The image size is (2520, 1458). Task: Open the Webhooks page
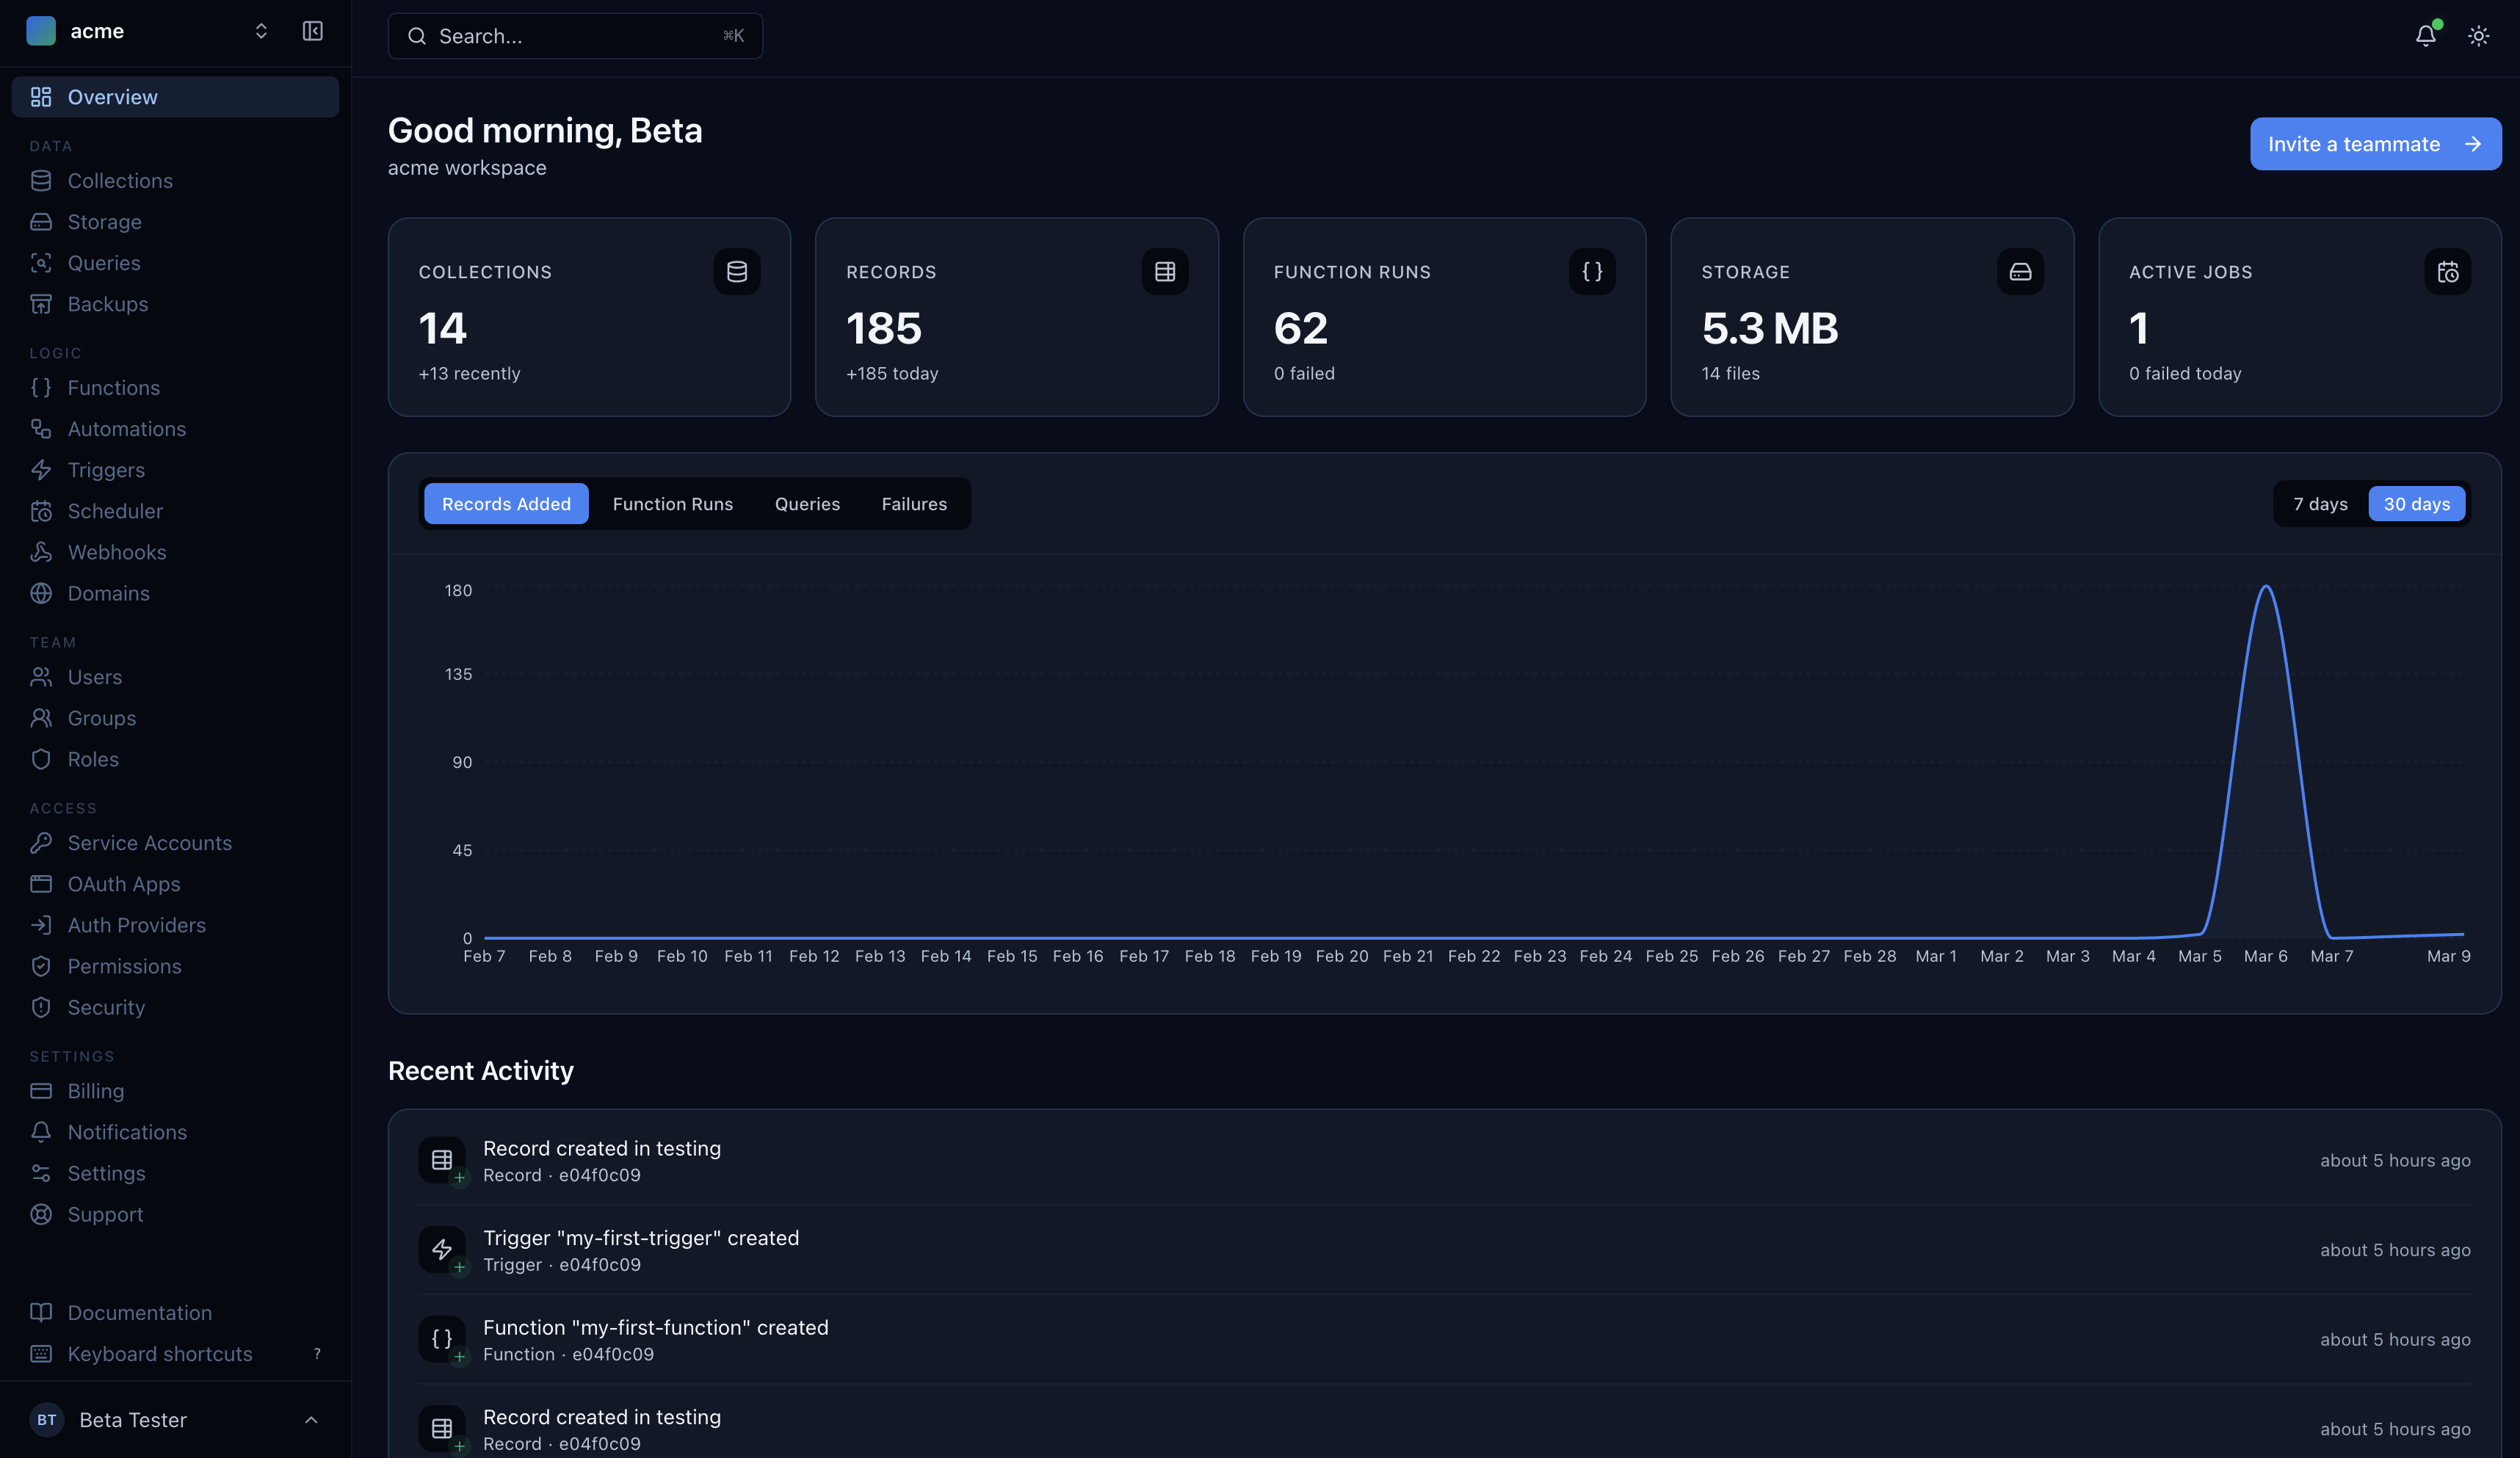pyautogui.click(x=117, y=552)
